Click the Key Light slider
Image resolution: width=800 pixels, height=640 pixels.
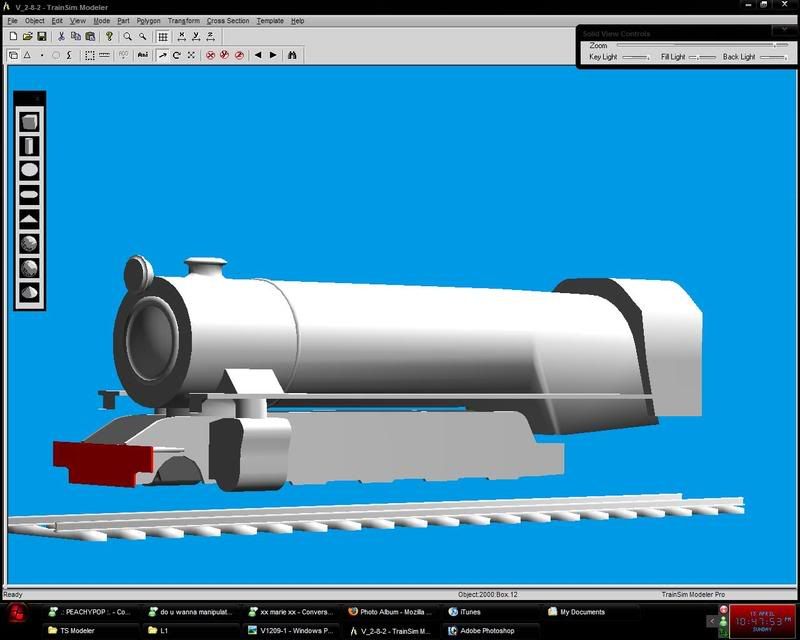coord(636,58)
